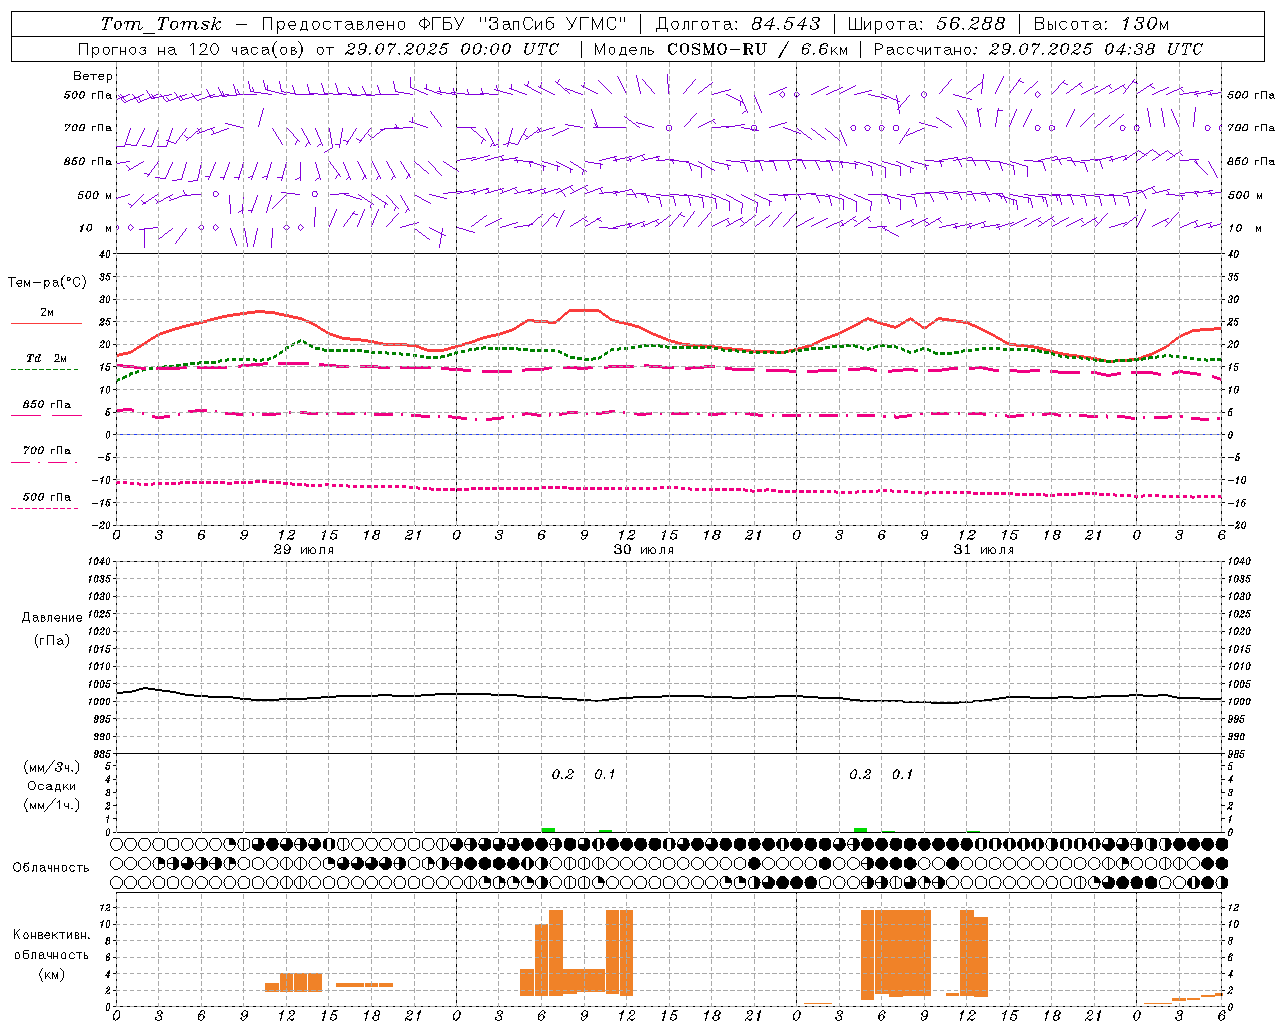
Task: Click the (мм/3ч.) precipitation unit label
Action: coord(52,768)
